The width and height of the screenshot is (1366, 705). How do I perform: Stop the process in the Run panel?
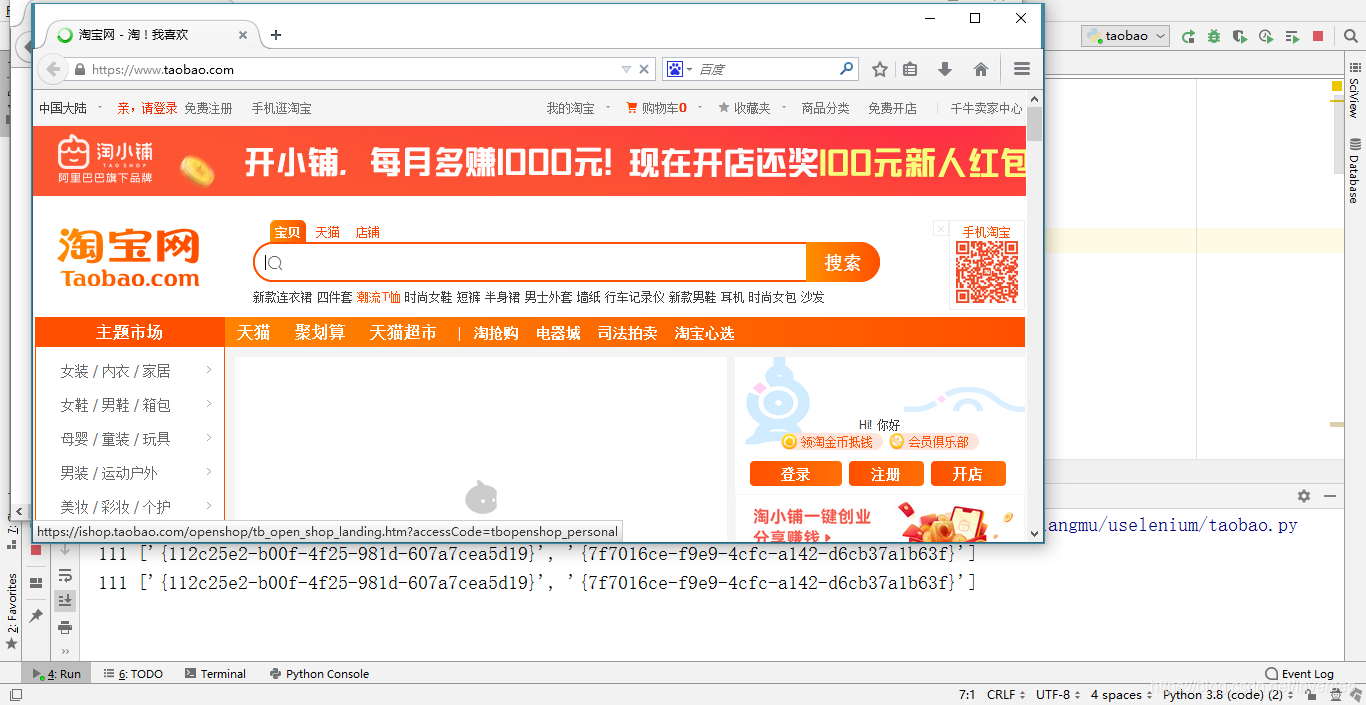coord(36,549)
